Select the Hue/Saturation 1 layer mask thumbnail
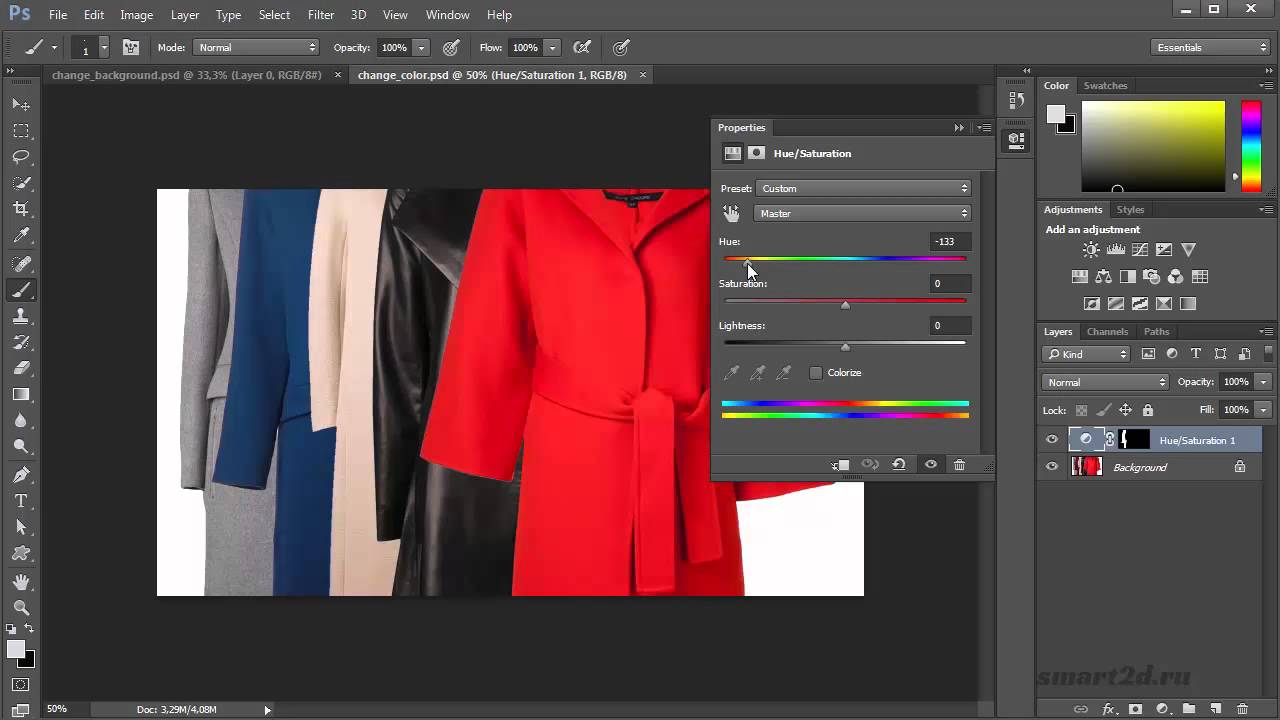The width and height of the screenshot is (1280, 720). click(x=1134, y=440)
